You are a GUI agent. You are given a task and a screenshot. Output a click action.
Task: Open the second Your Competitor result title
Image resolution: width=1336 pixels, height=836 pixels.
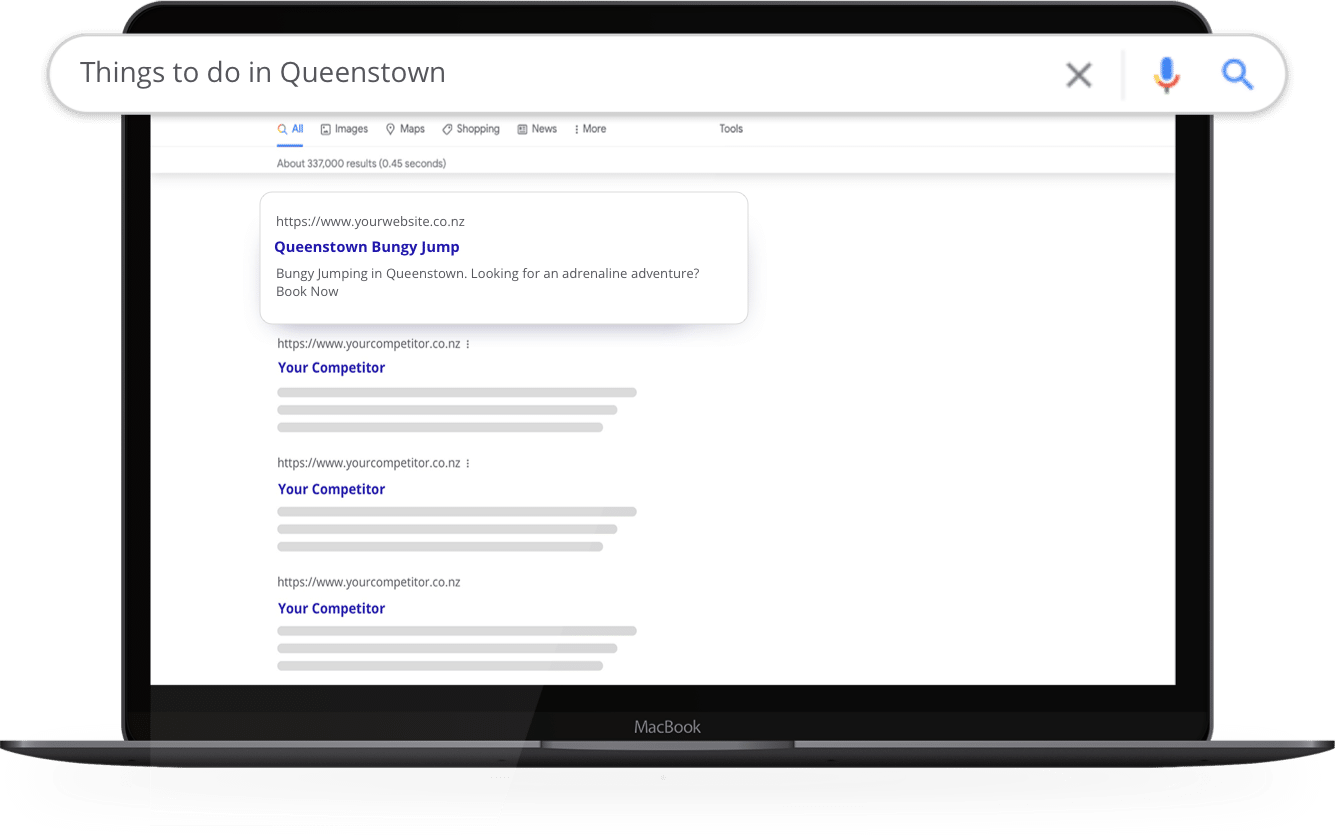point(331,489)
